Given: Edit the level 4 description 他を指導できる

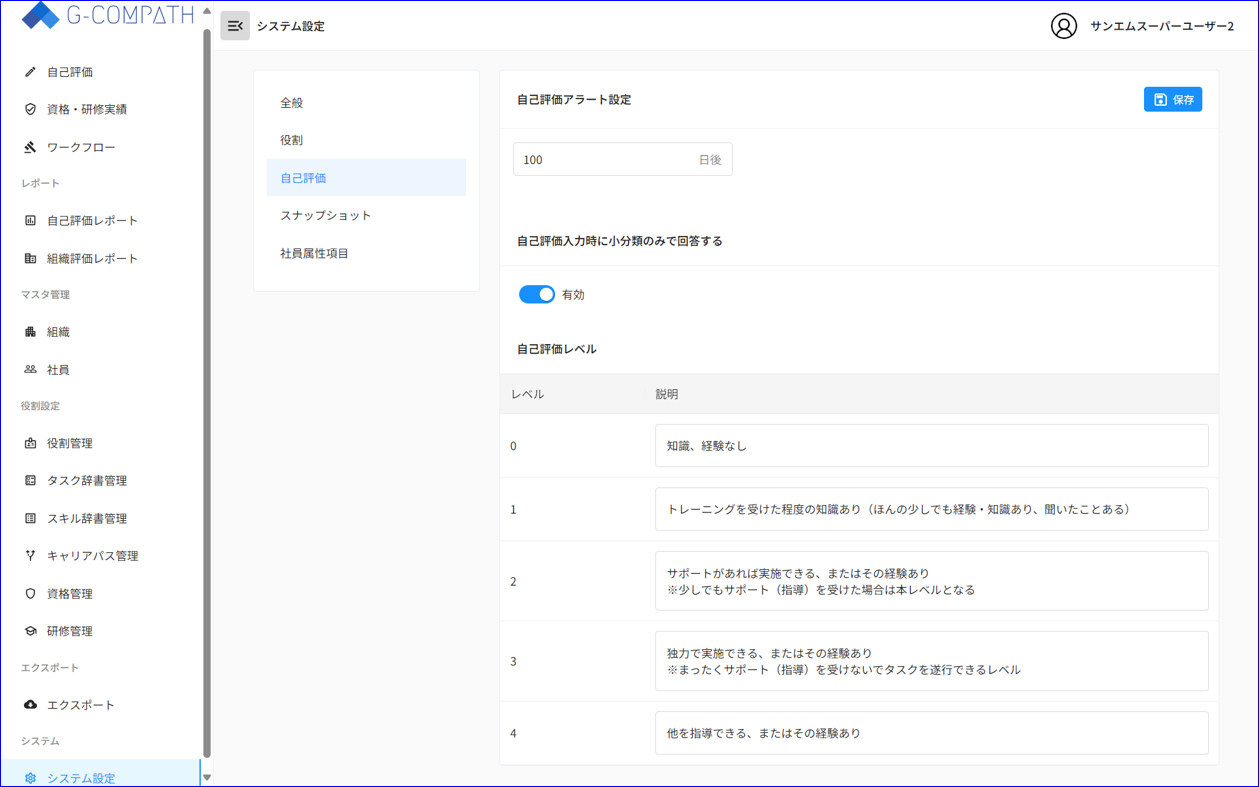Looking at the screenshot, I should coord(931,733).
